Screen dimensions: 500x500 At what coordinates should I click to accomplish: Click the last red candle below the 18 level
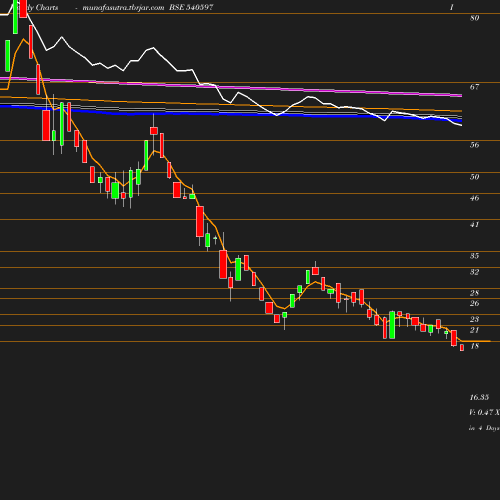pyautogui.click(x=462, y=348)
